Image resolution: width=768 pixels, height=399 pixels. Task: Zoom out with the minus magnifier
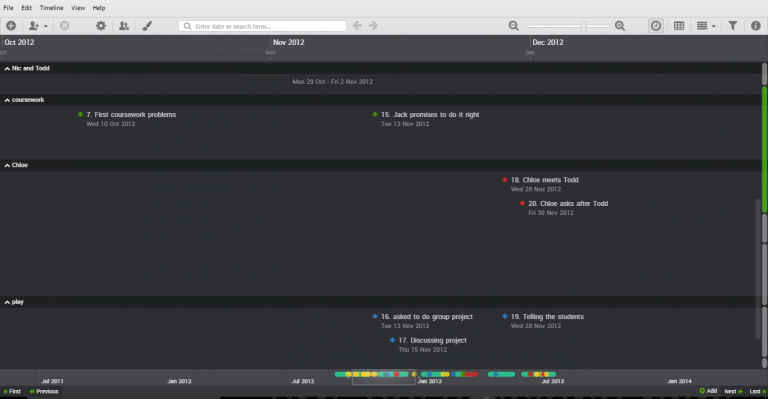click(x=513, y=26)
